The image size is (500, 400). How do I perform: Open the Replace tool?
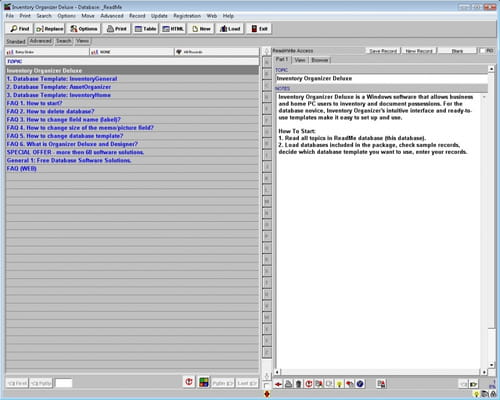click(x=50, y=29)
